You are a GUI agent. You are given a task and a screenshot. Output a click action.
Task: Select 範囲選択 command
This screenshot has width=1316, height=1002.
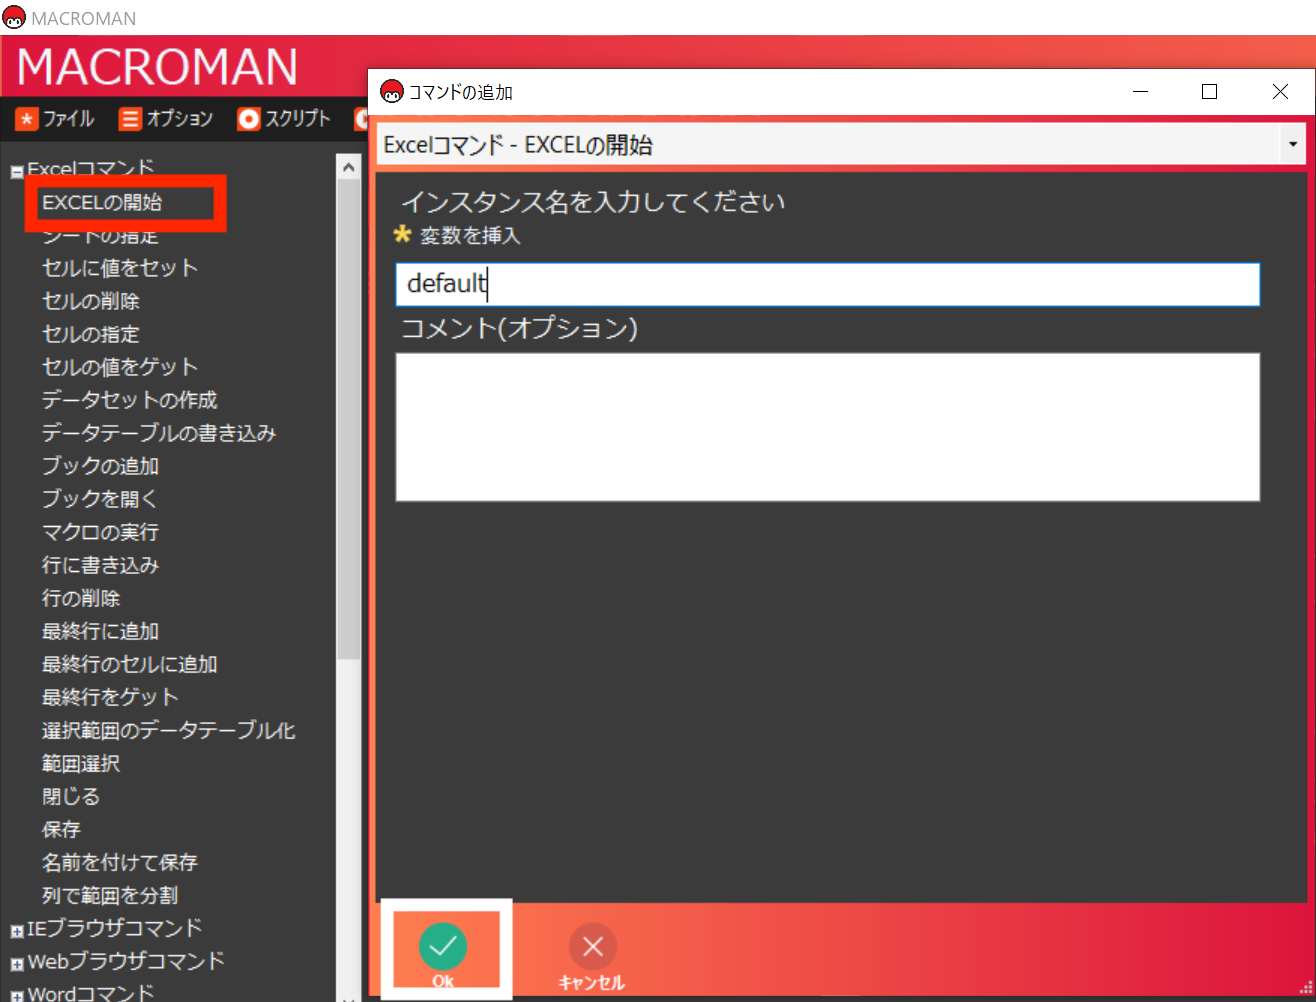(81, 763)
